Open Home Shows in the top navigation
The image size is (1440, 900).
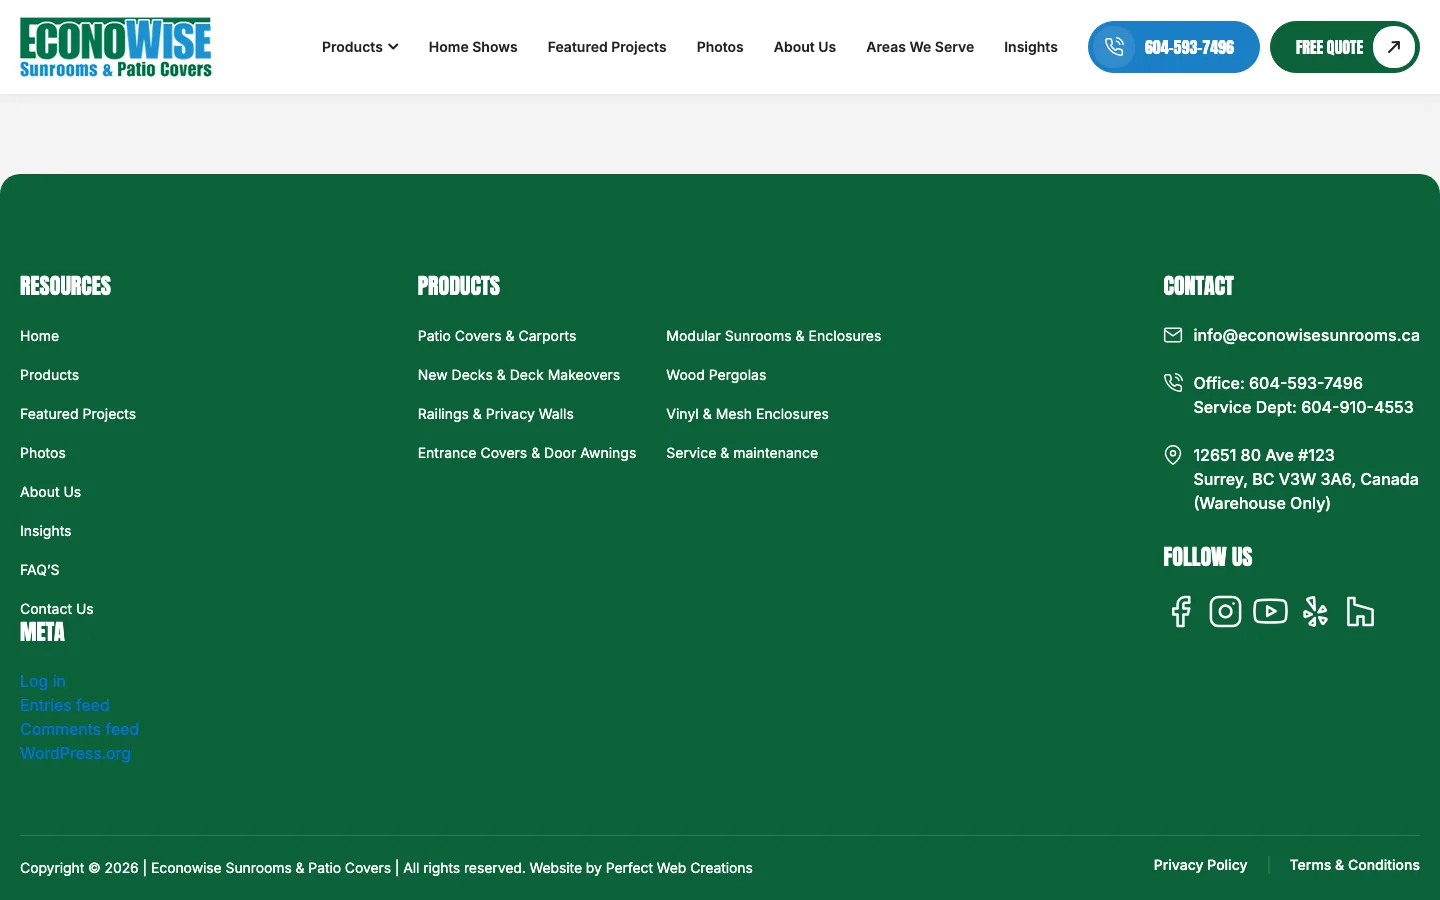coord(473,47)
